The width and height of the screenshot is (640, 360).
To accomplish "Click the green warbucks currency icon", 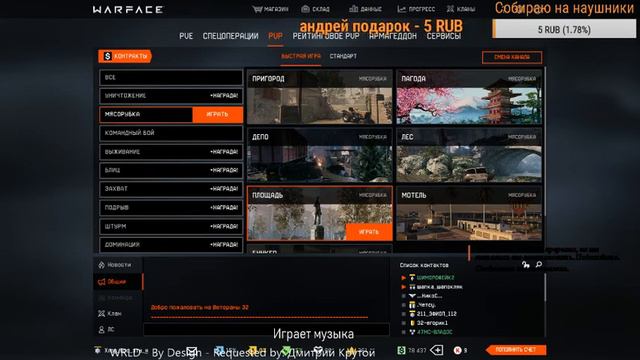I will pyautogui.click(x=402, y=350).
